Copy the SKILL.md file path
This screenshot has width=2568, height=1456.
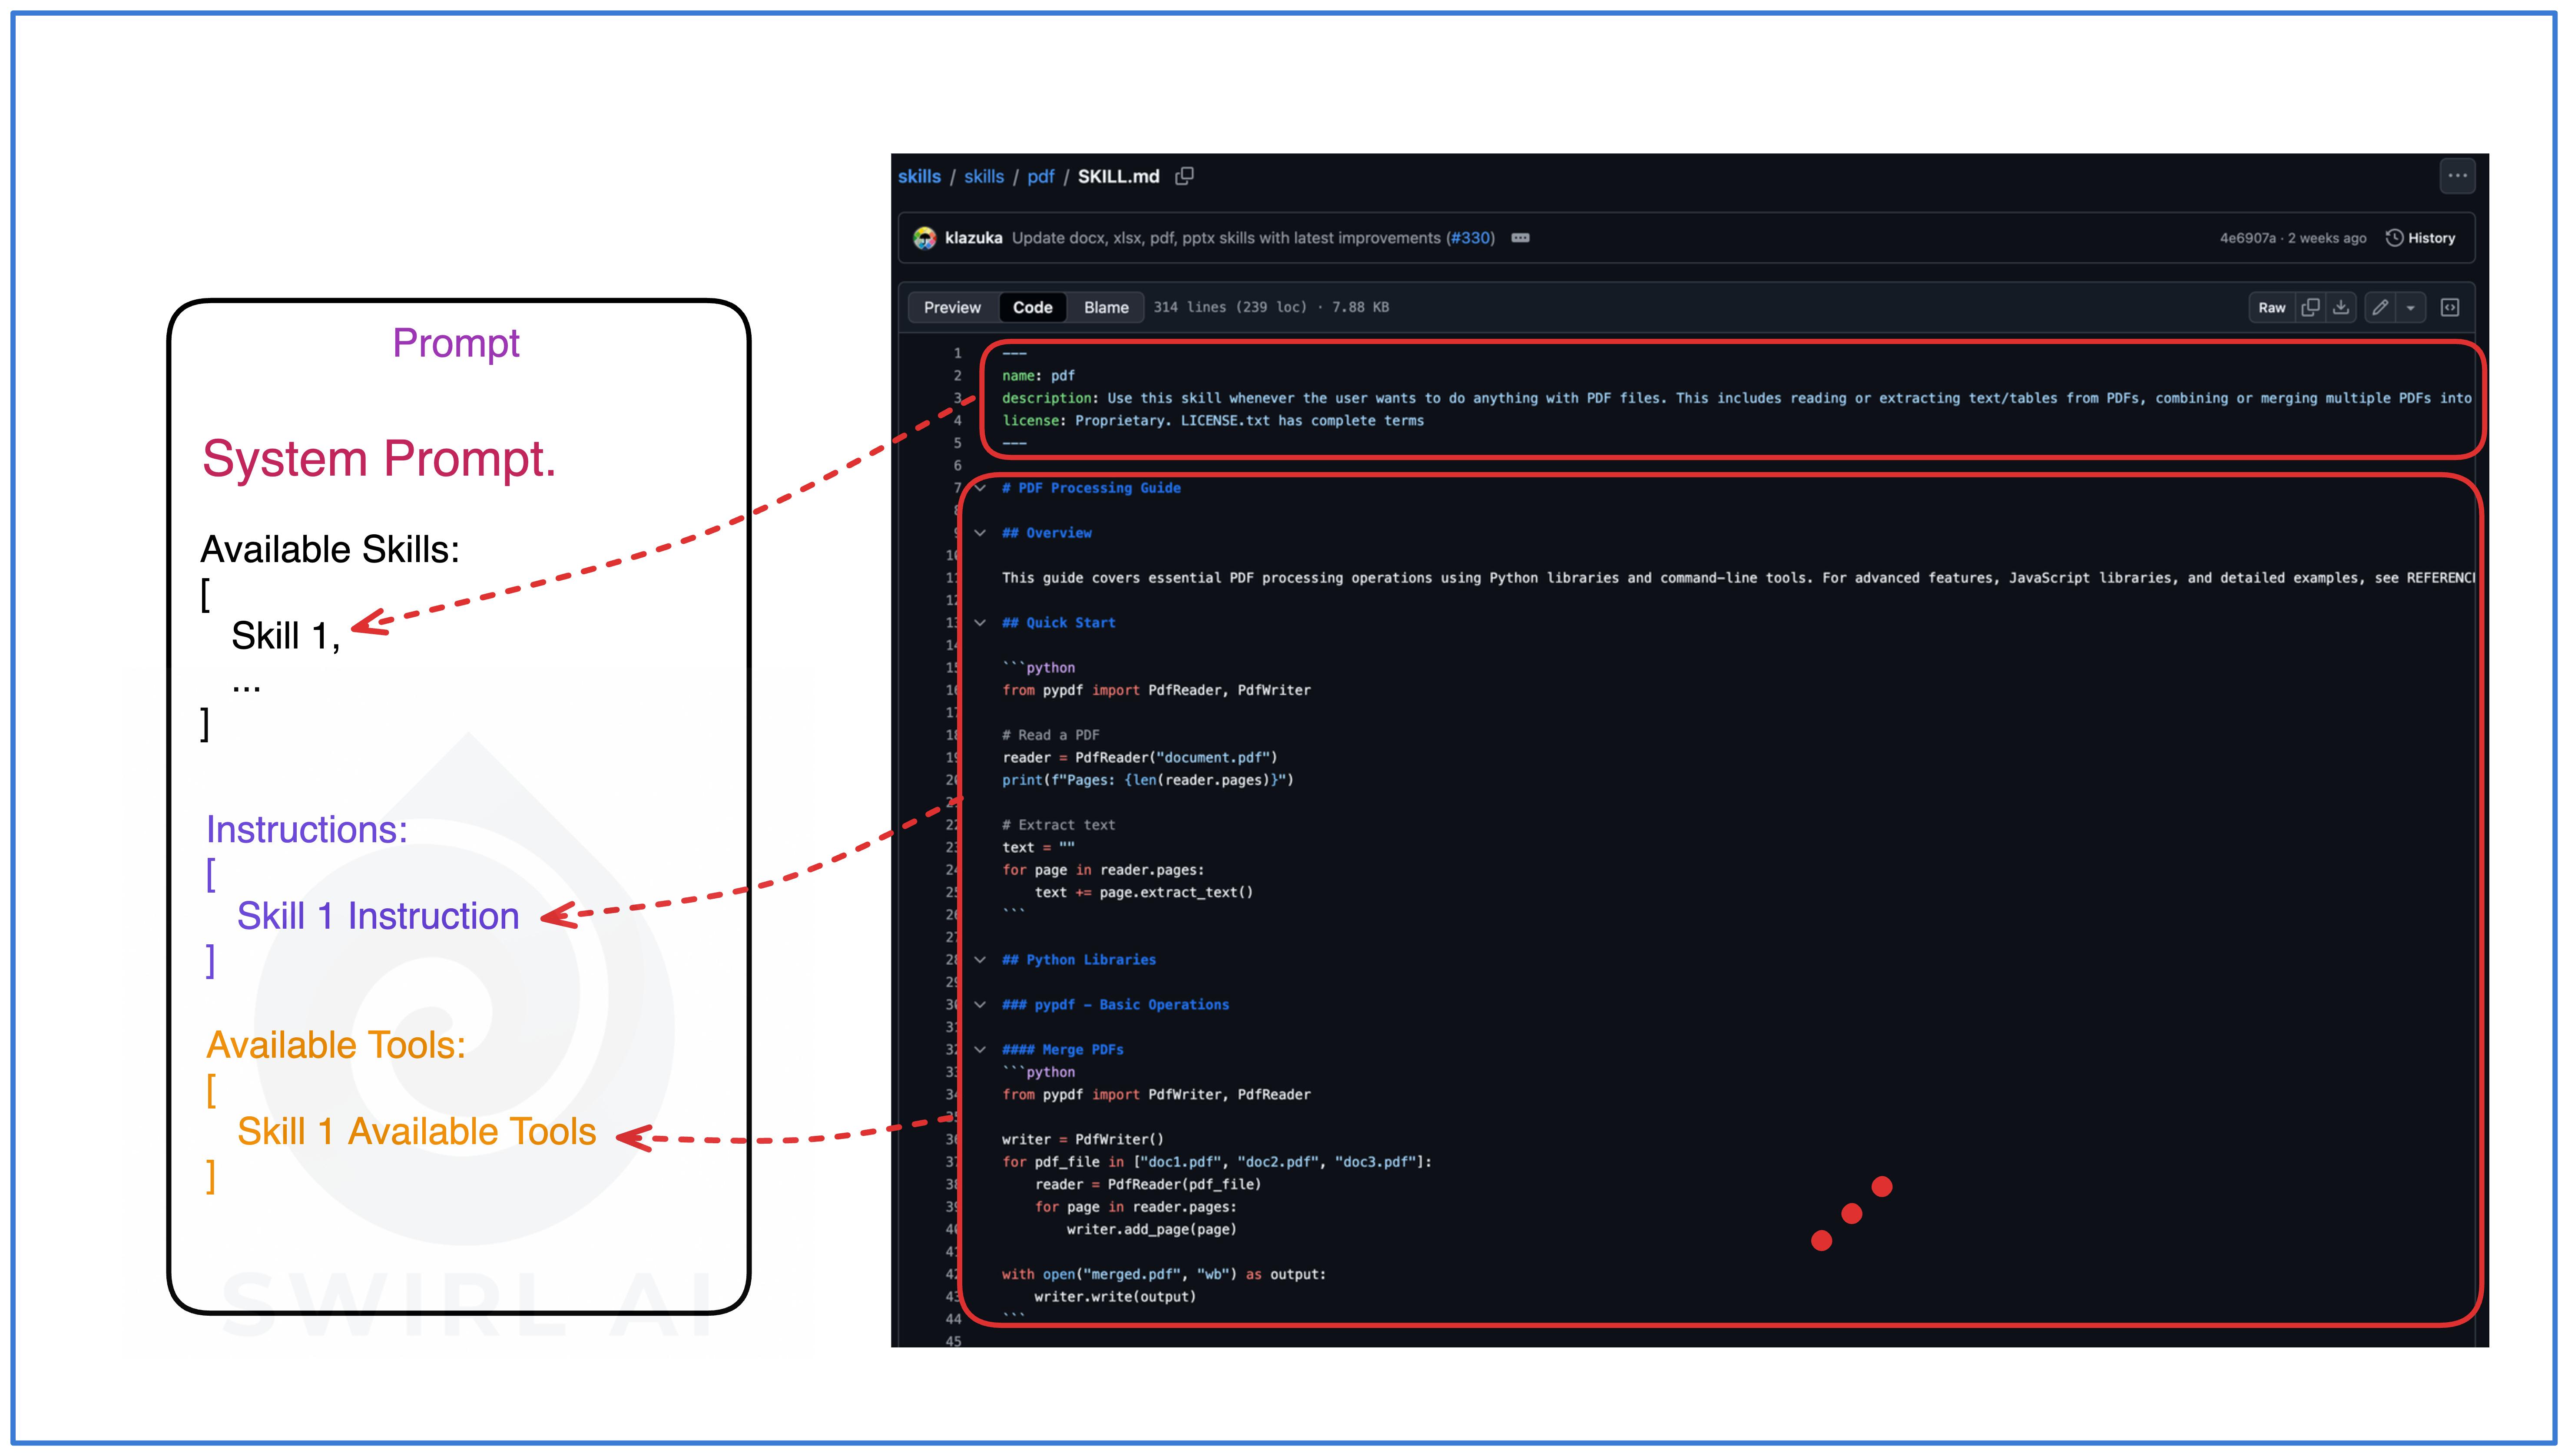(x=1185, y=176)
